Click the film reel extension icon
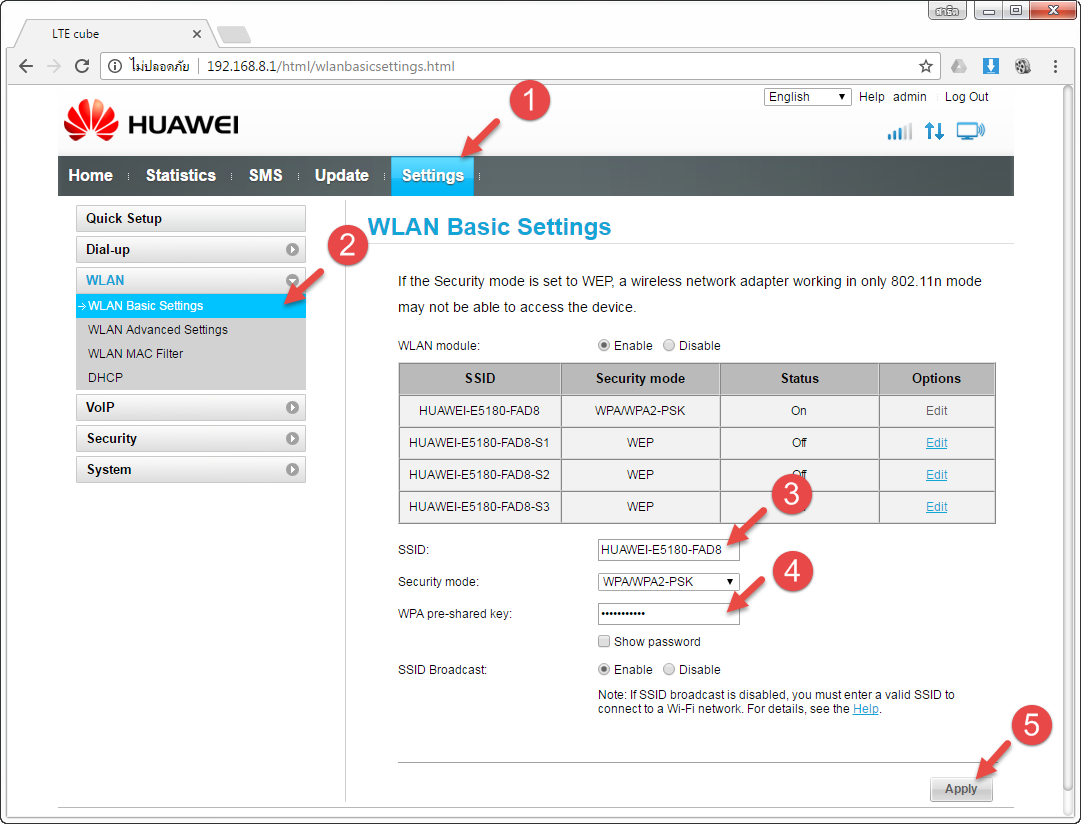The height and width of the screenshot is (824, 1081). [x=1022, y=66]
